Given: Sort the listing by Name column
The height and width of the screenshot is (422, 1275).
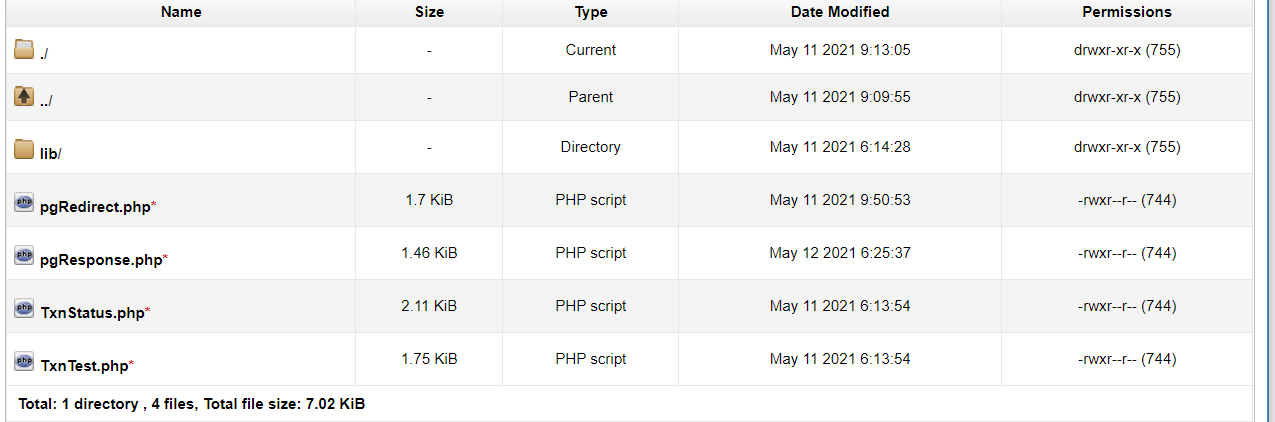Looking at the screenshot, I should pos(181,12).
